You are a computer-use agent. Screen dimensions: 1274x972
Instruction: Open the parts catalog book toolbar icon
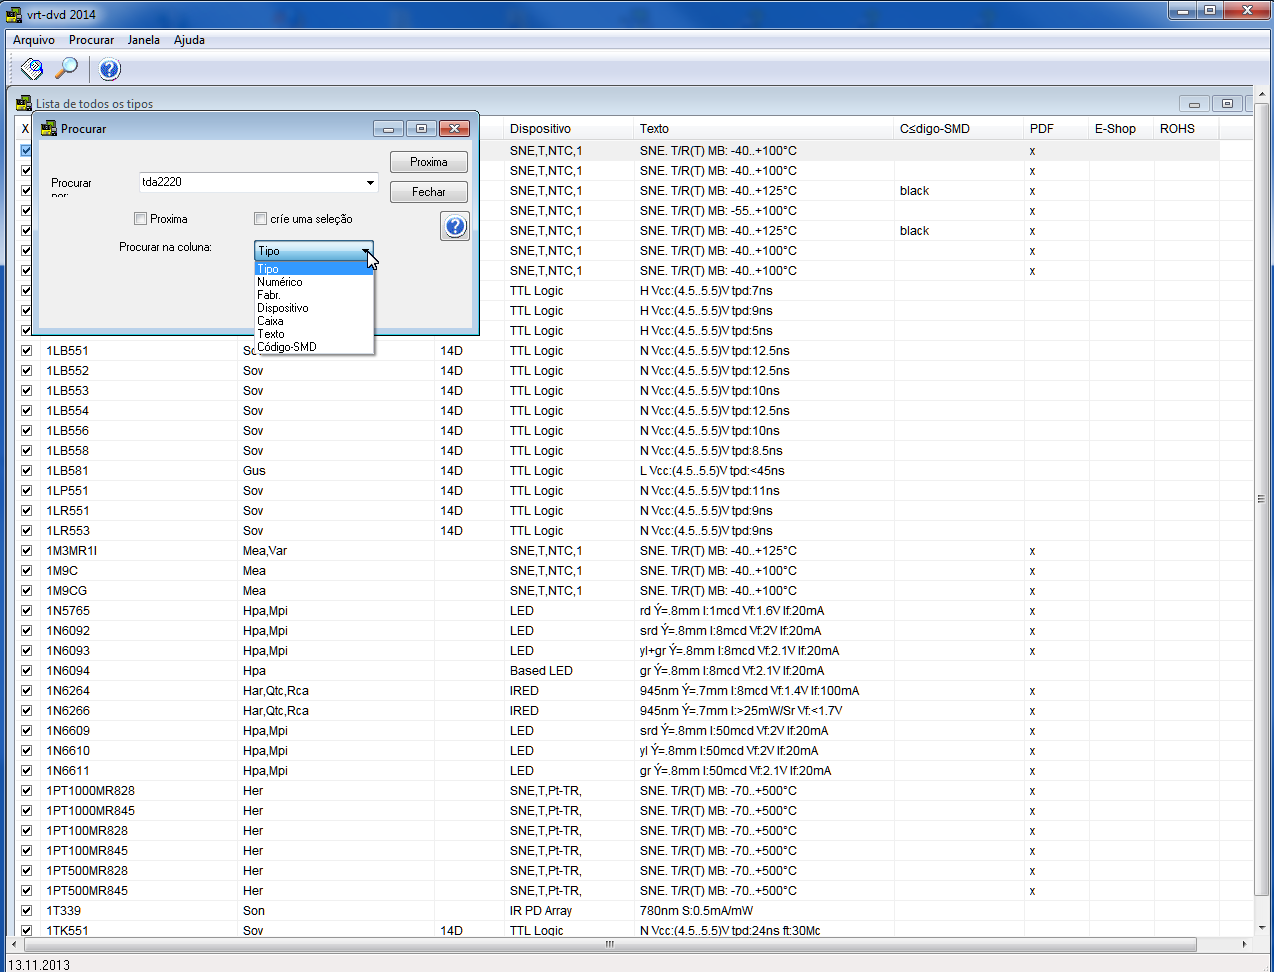click(32, 69)
